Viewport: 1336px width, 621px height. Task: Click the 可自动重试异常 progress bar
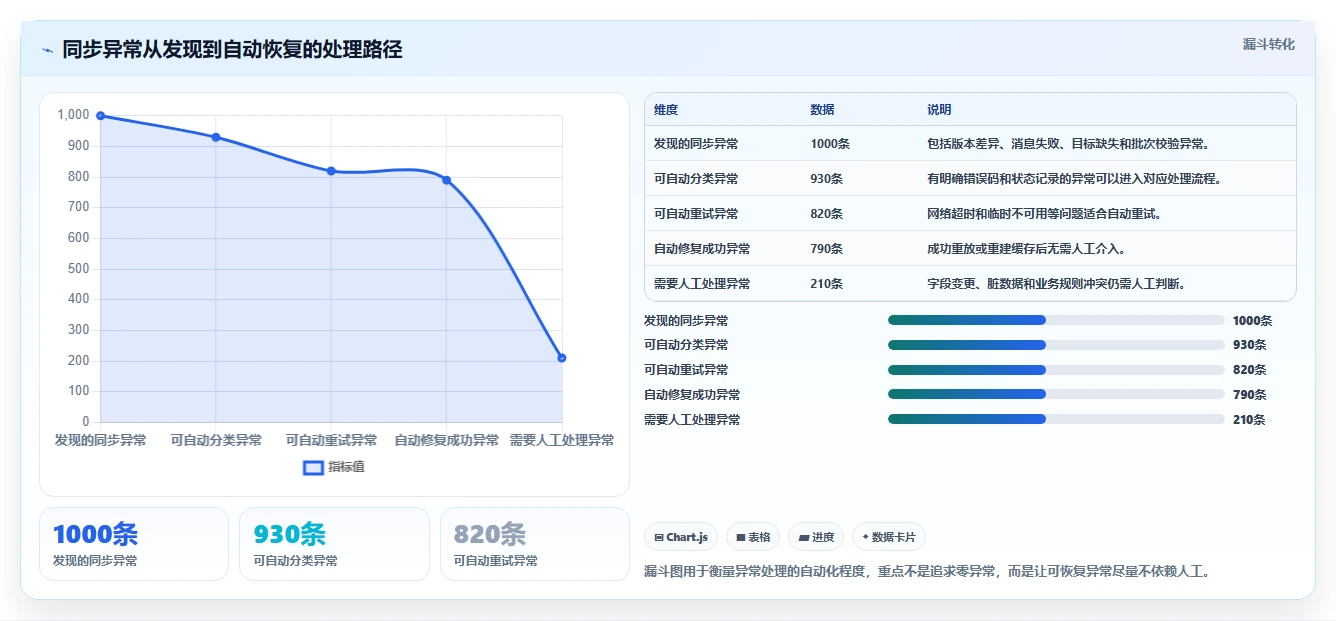coord(1056,370)
